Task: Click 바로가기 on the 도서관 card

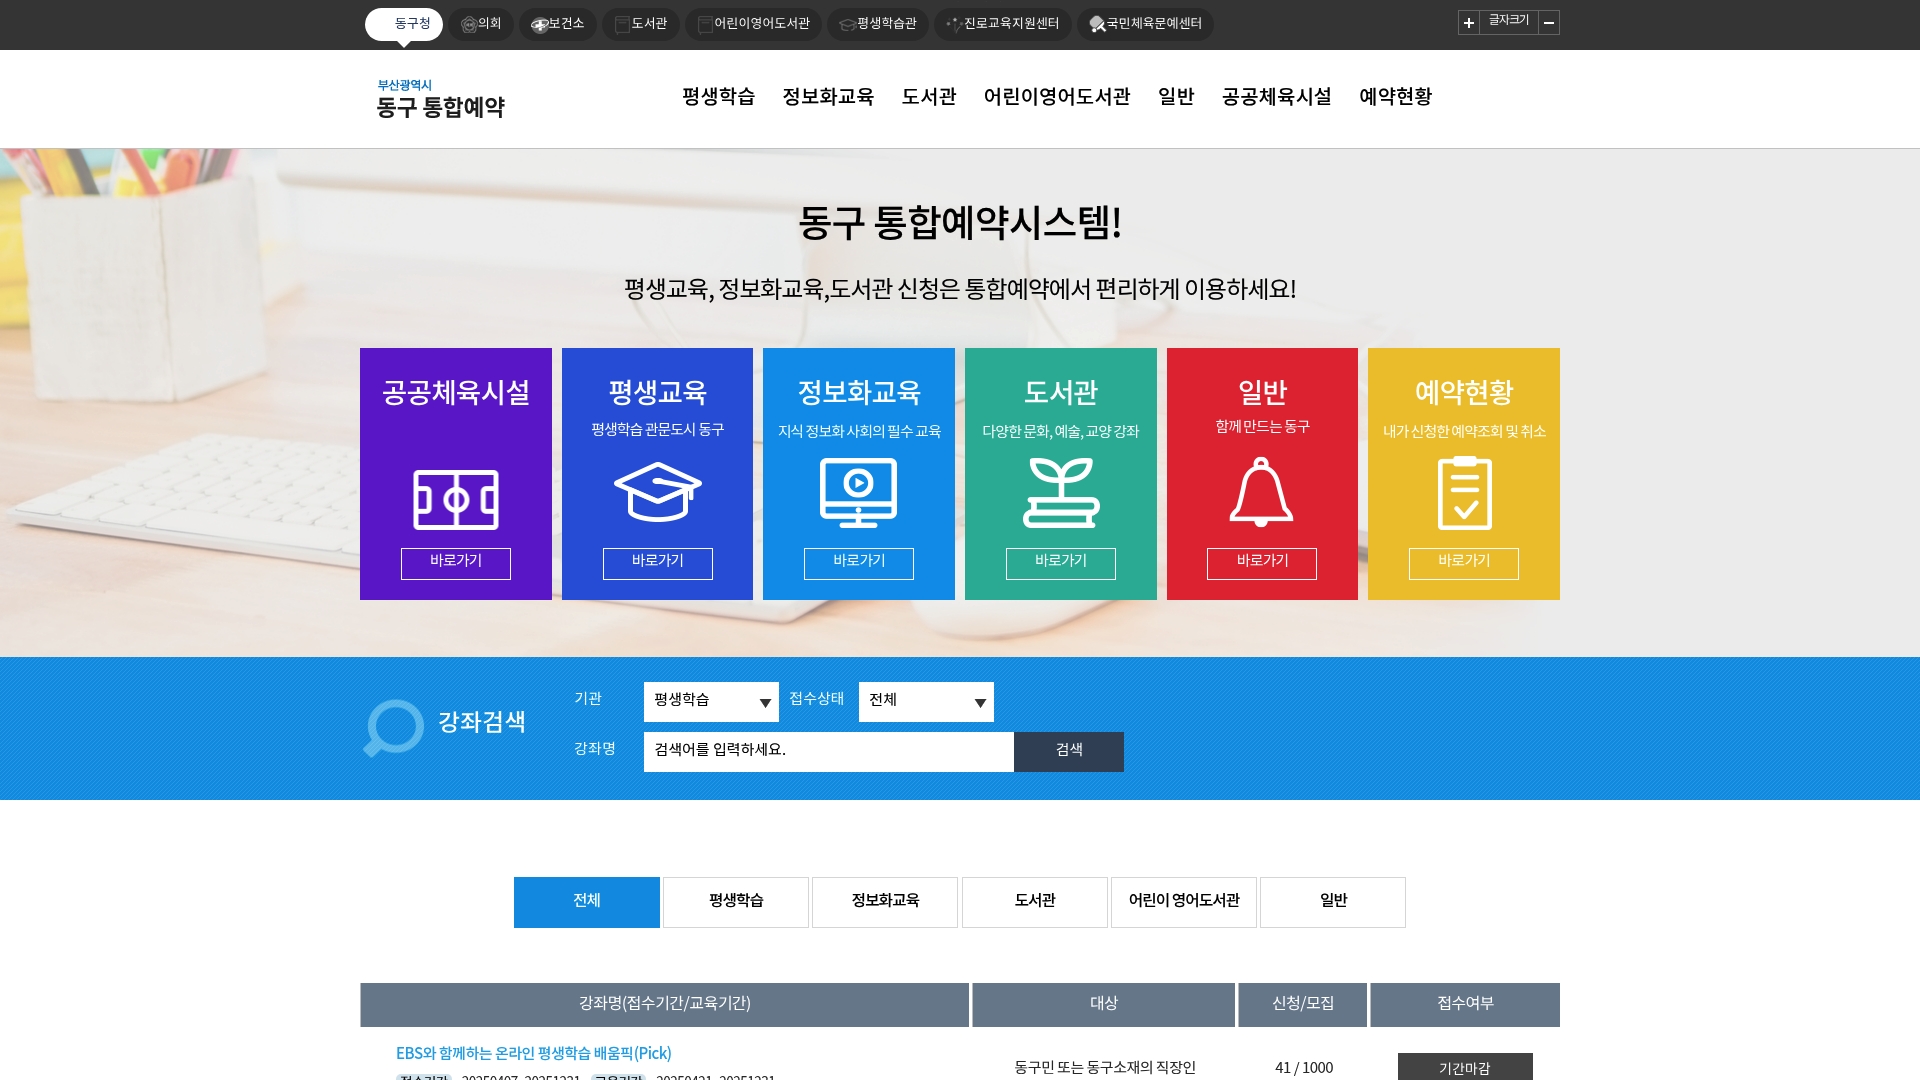Action: [1061, 563]
